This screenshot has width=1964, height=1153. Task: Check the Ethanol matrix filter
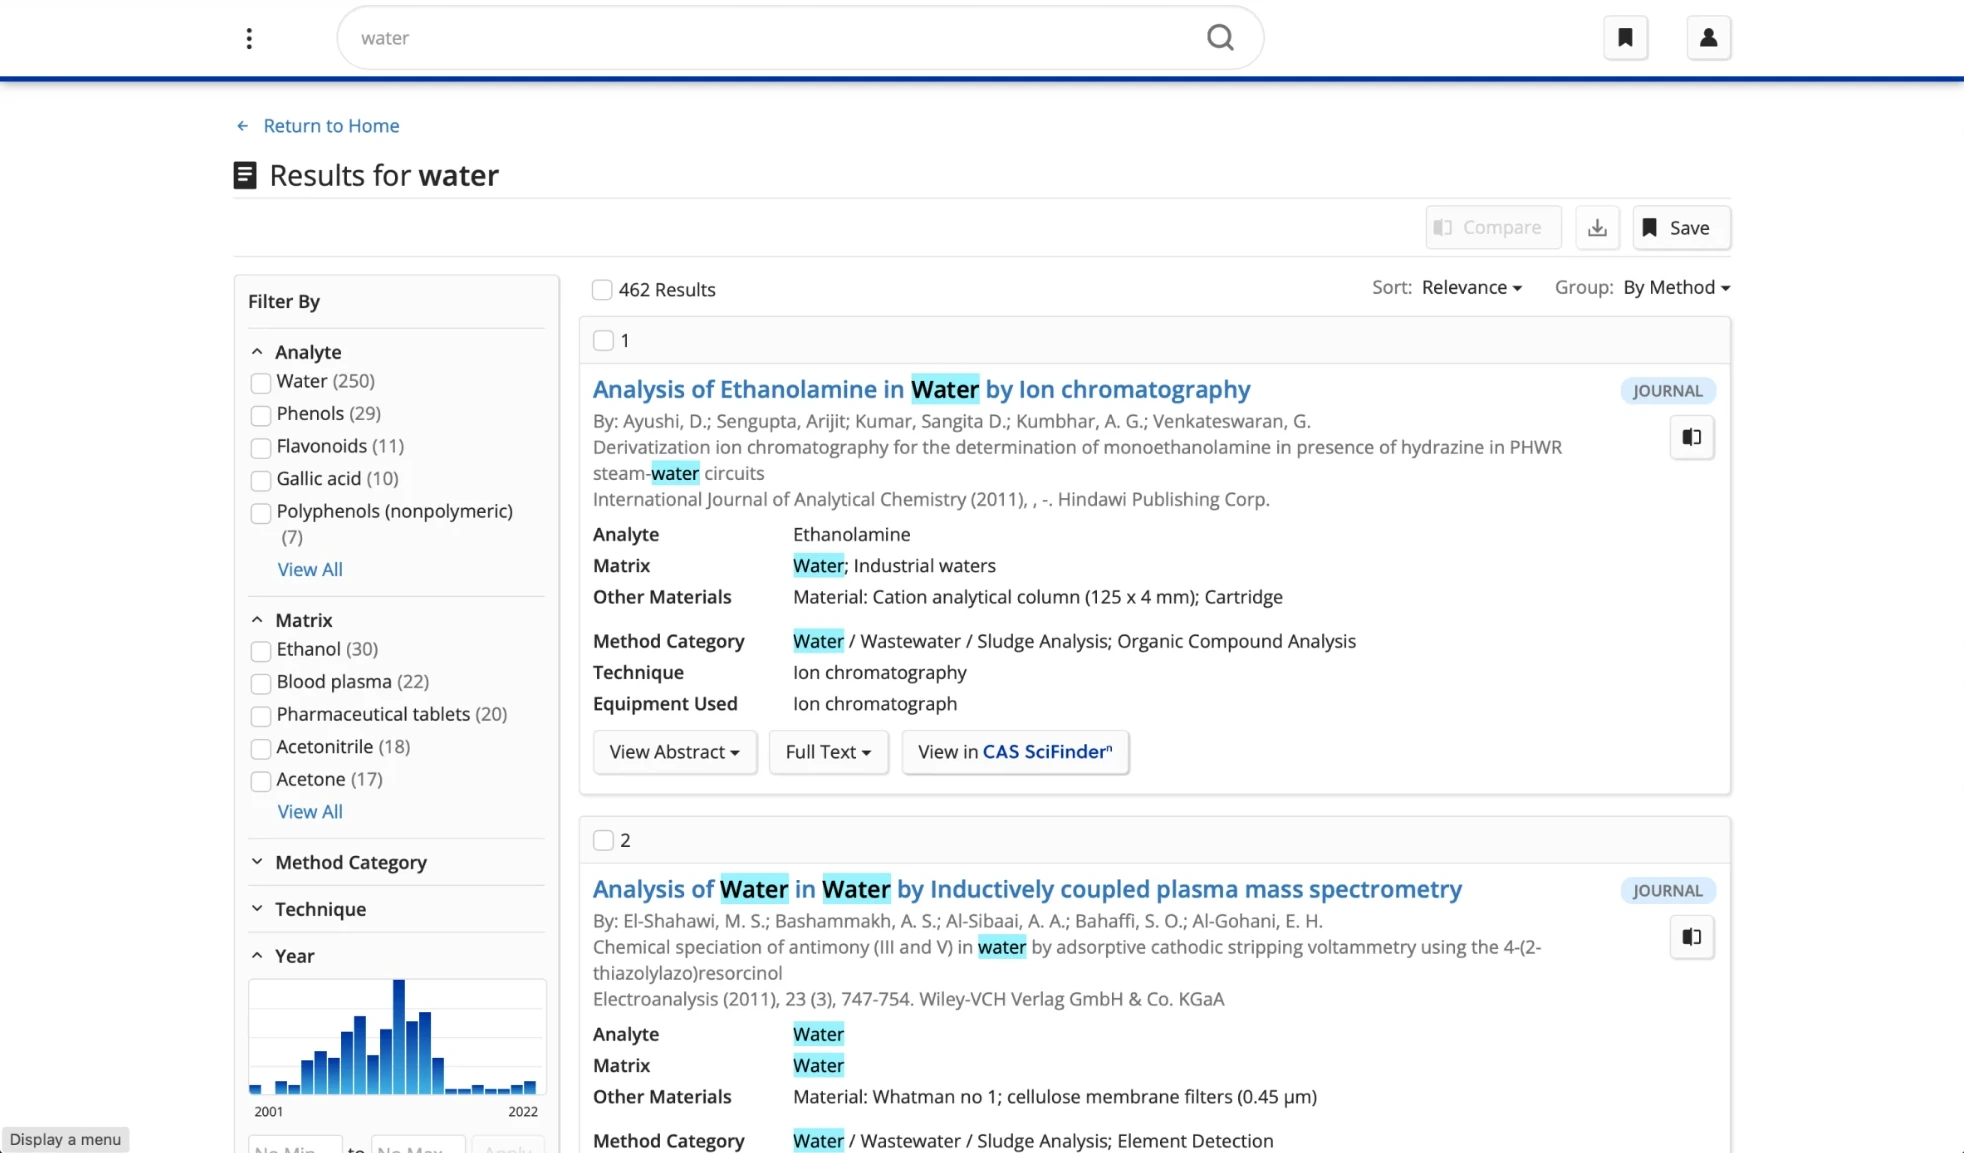[x=261, y=651]
